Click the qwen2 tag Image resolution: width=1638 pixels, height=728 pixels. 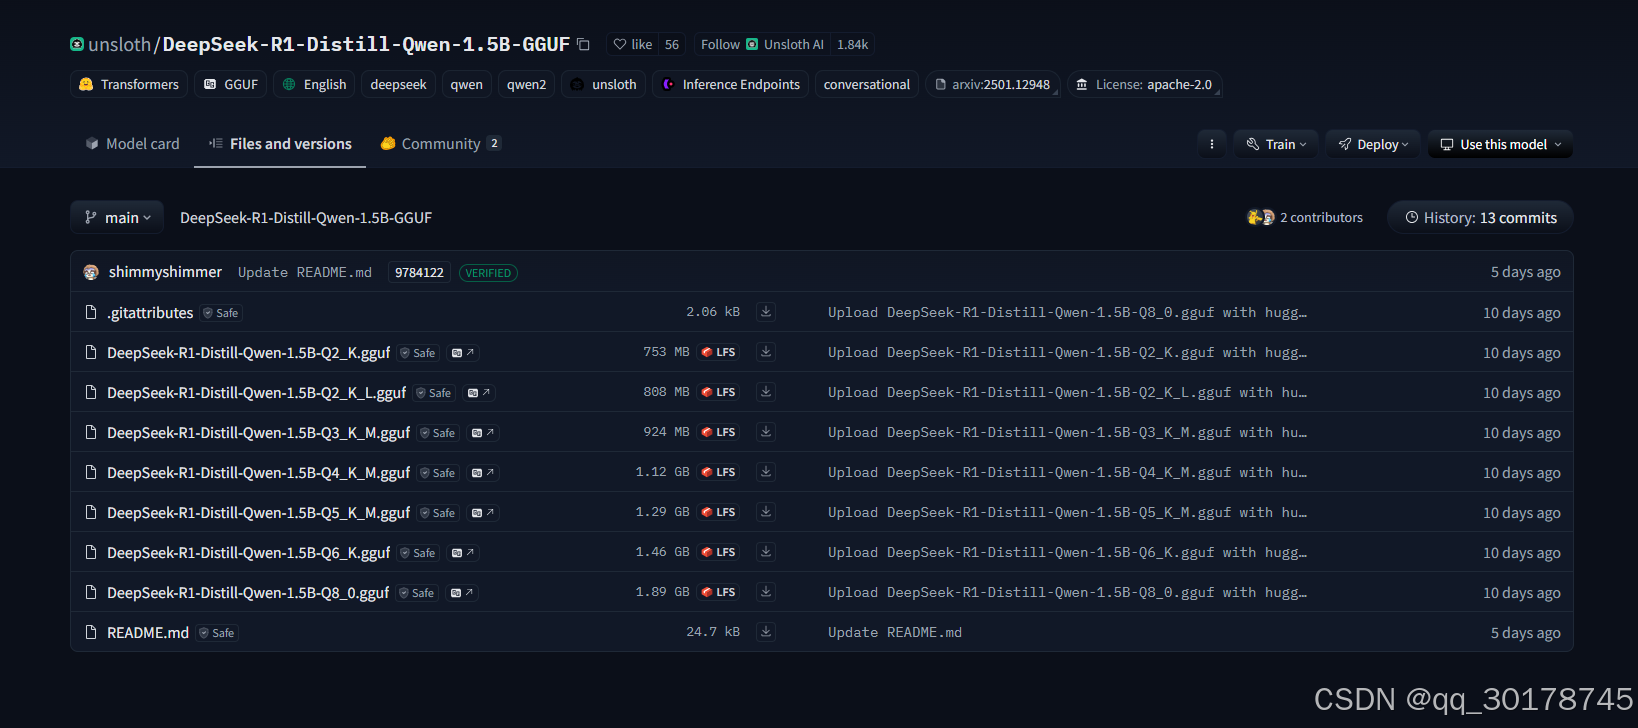point(526,84)
